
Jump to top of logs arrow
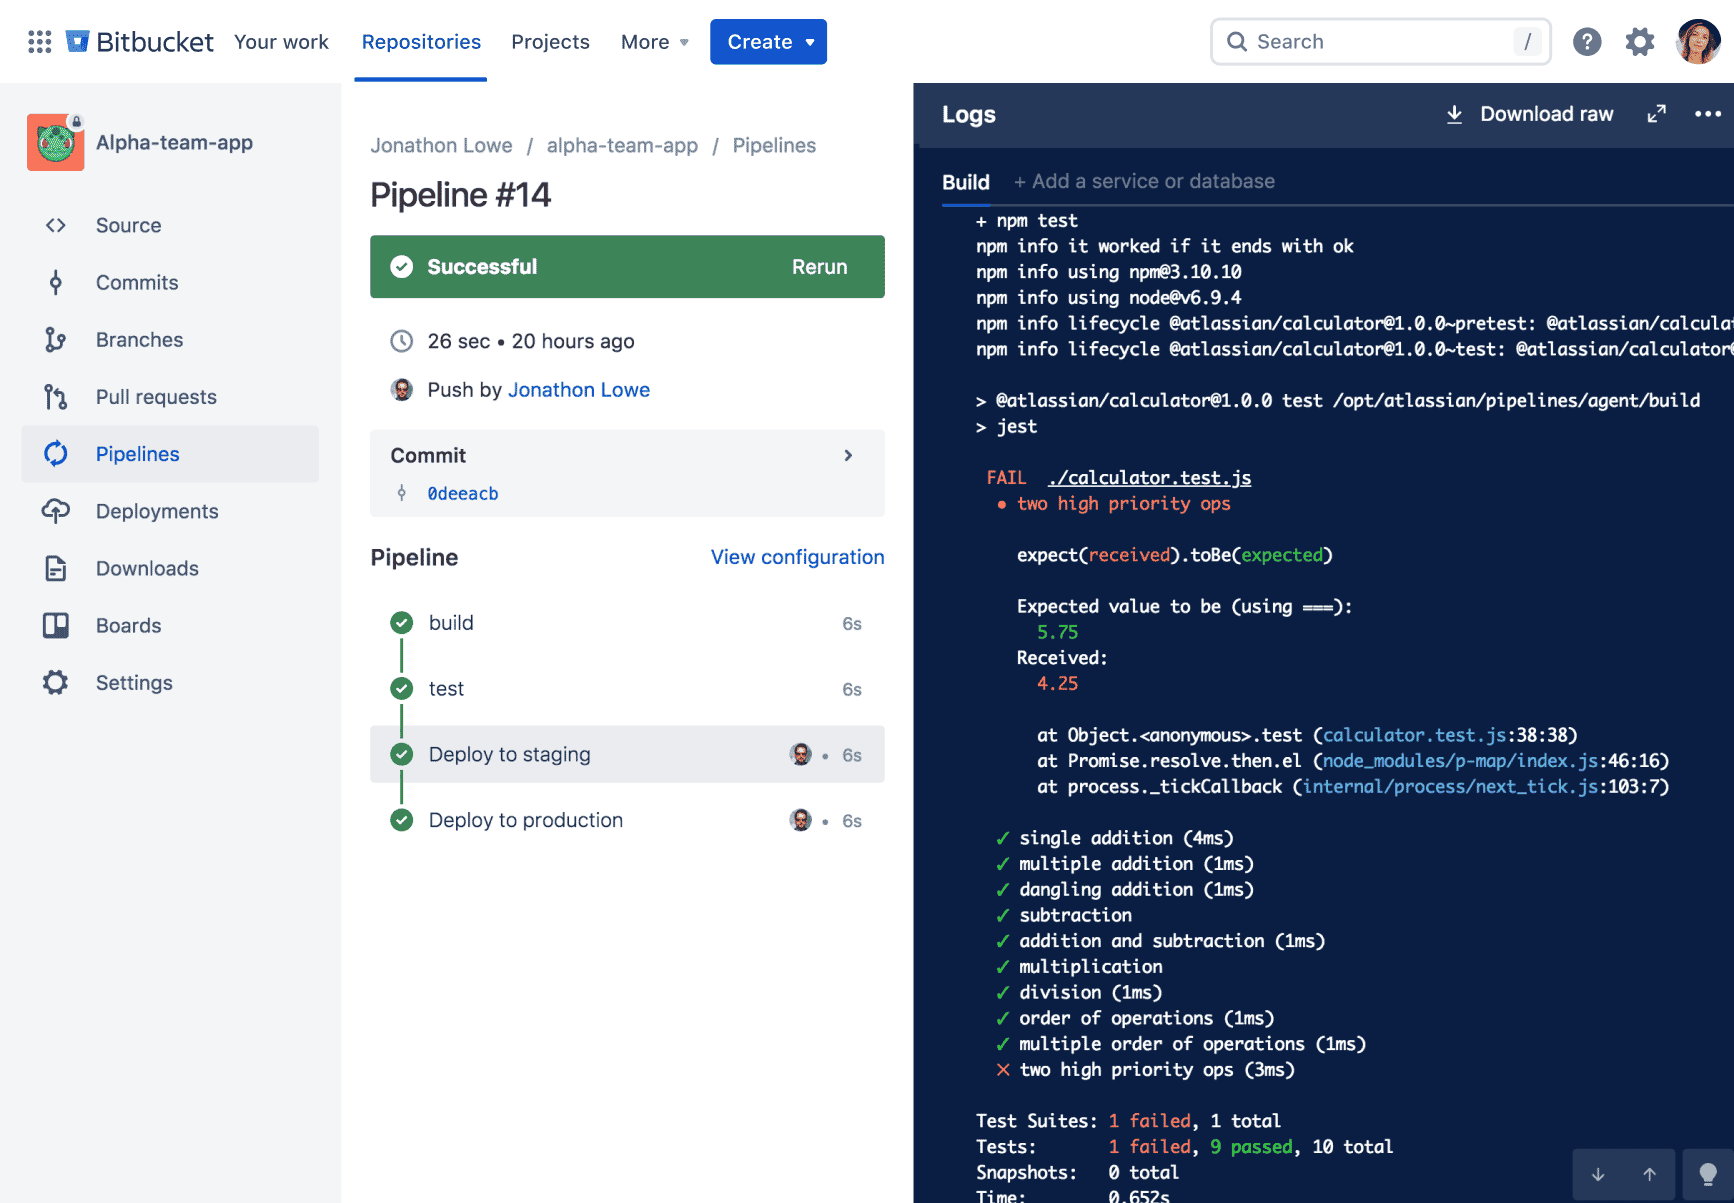pyautogui.click(x=1650, y=1174)
